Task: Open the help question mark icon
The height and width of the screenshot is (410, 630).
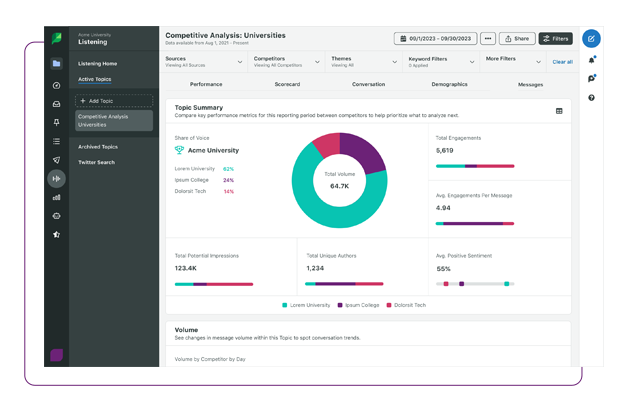Action: tap(592, 98)
